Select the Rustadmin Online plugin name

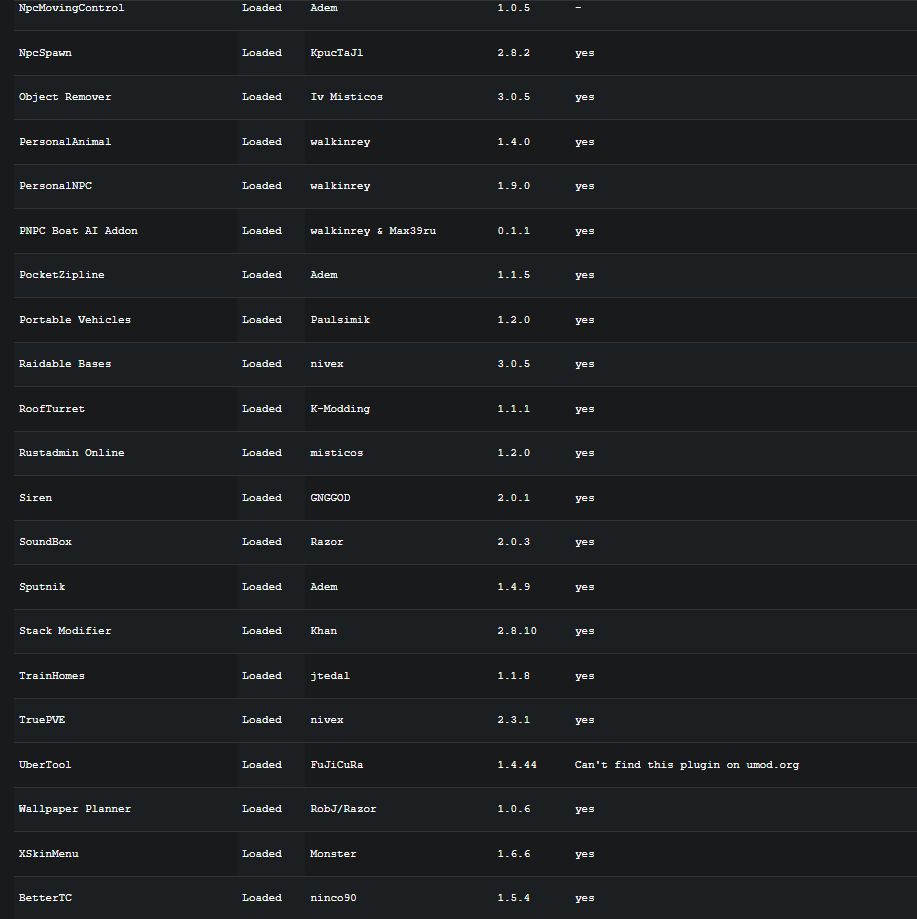[x=71, y=453]
